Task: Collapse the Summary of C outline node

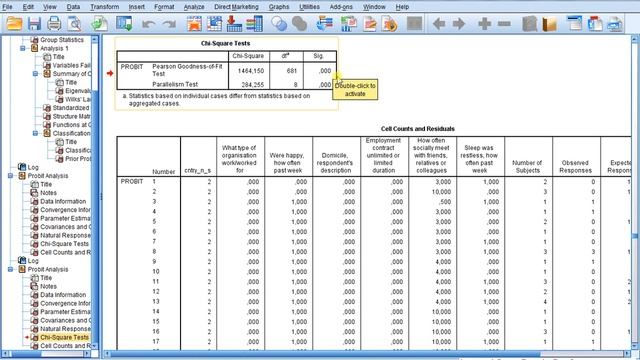Action: (x=36, y=73)
